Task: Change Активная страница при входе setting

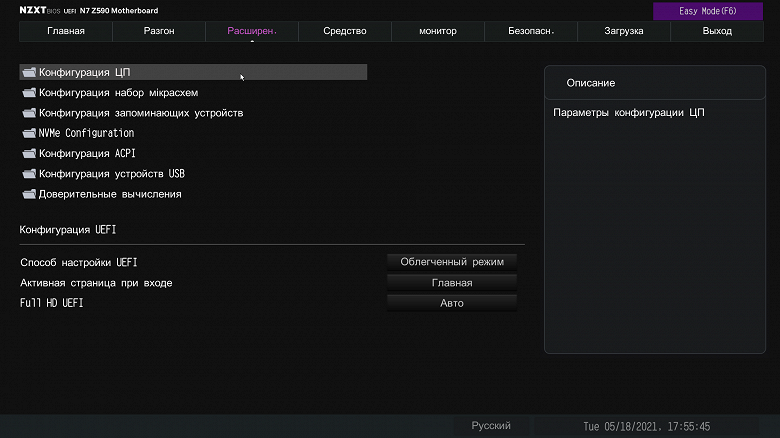Action: click(452, 283)
